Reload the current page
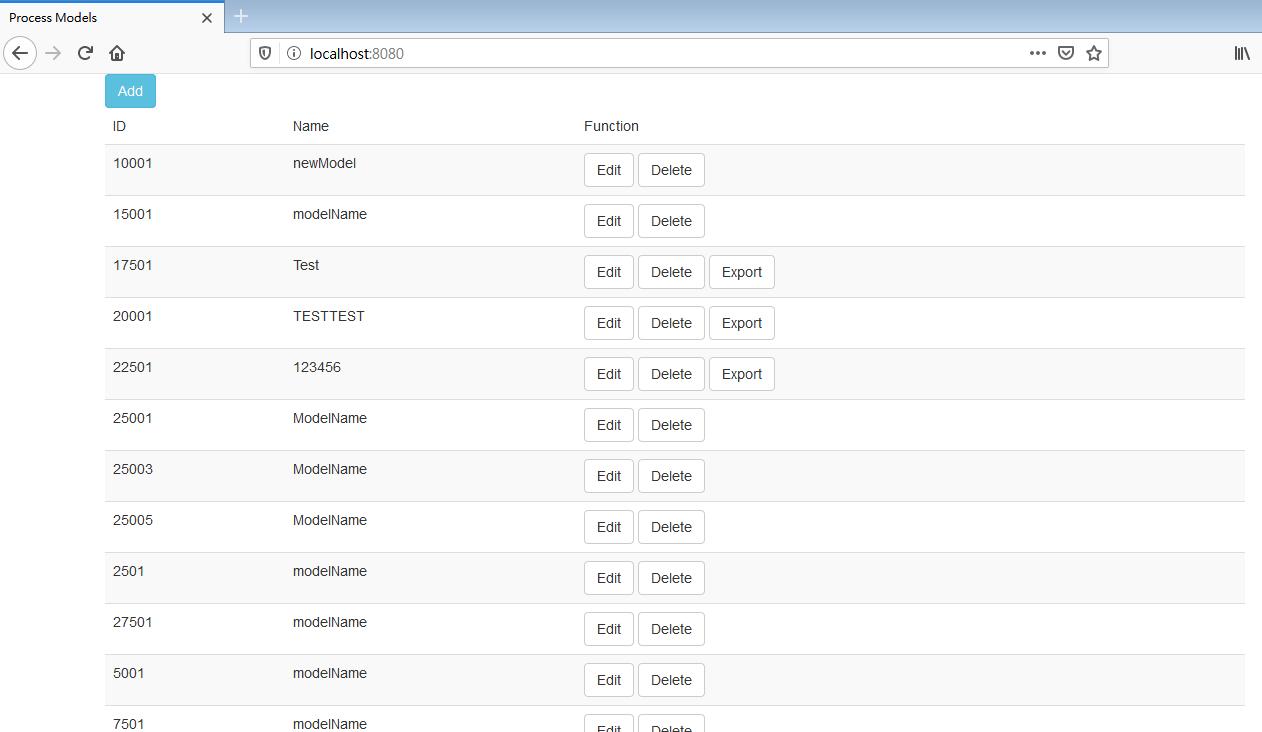Viewport: 1262px width, 732px height. click(x=85, y=53)
